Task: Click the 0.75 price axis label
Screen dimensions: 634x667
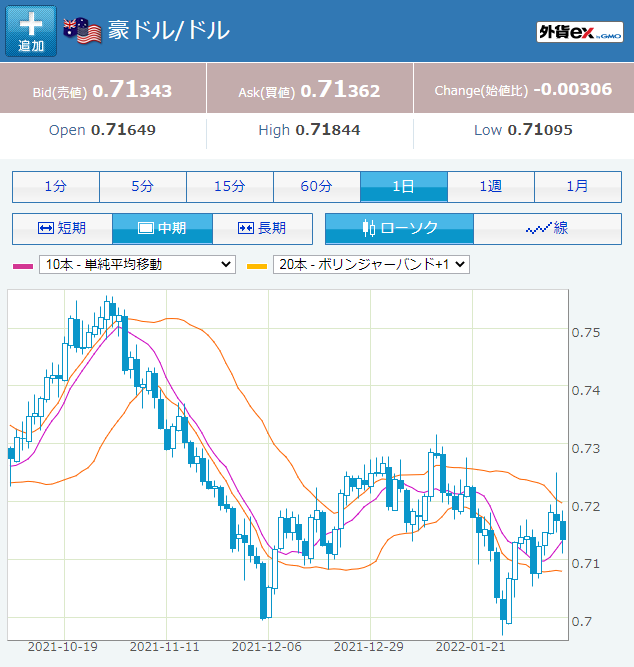Action: click(586, 333)
